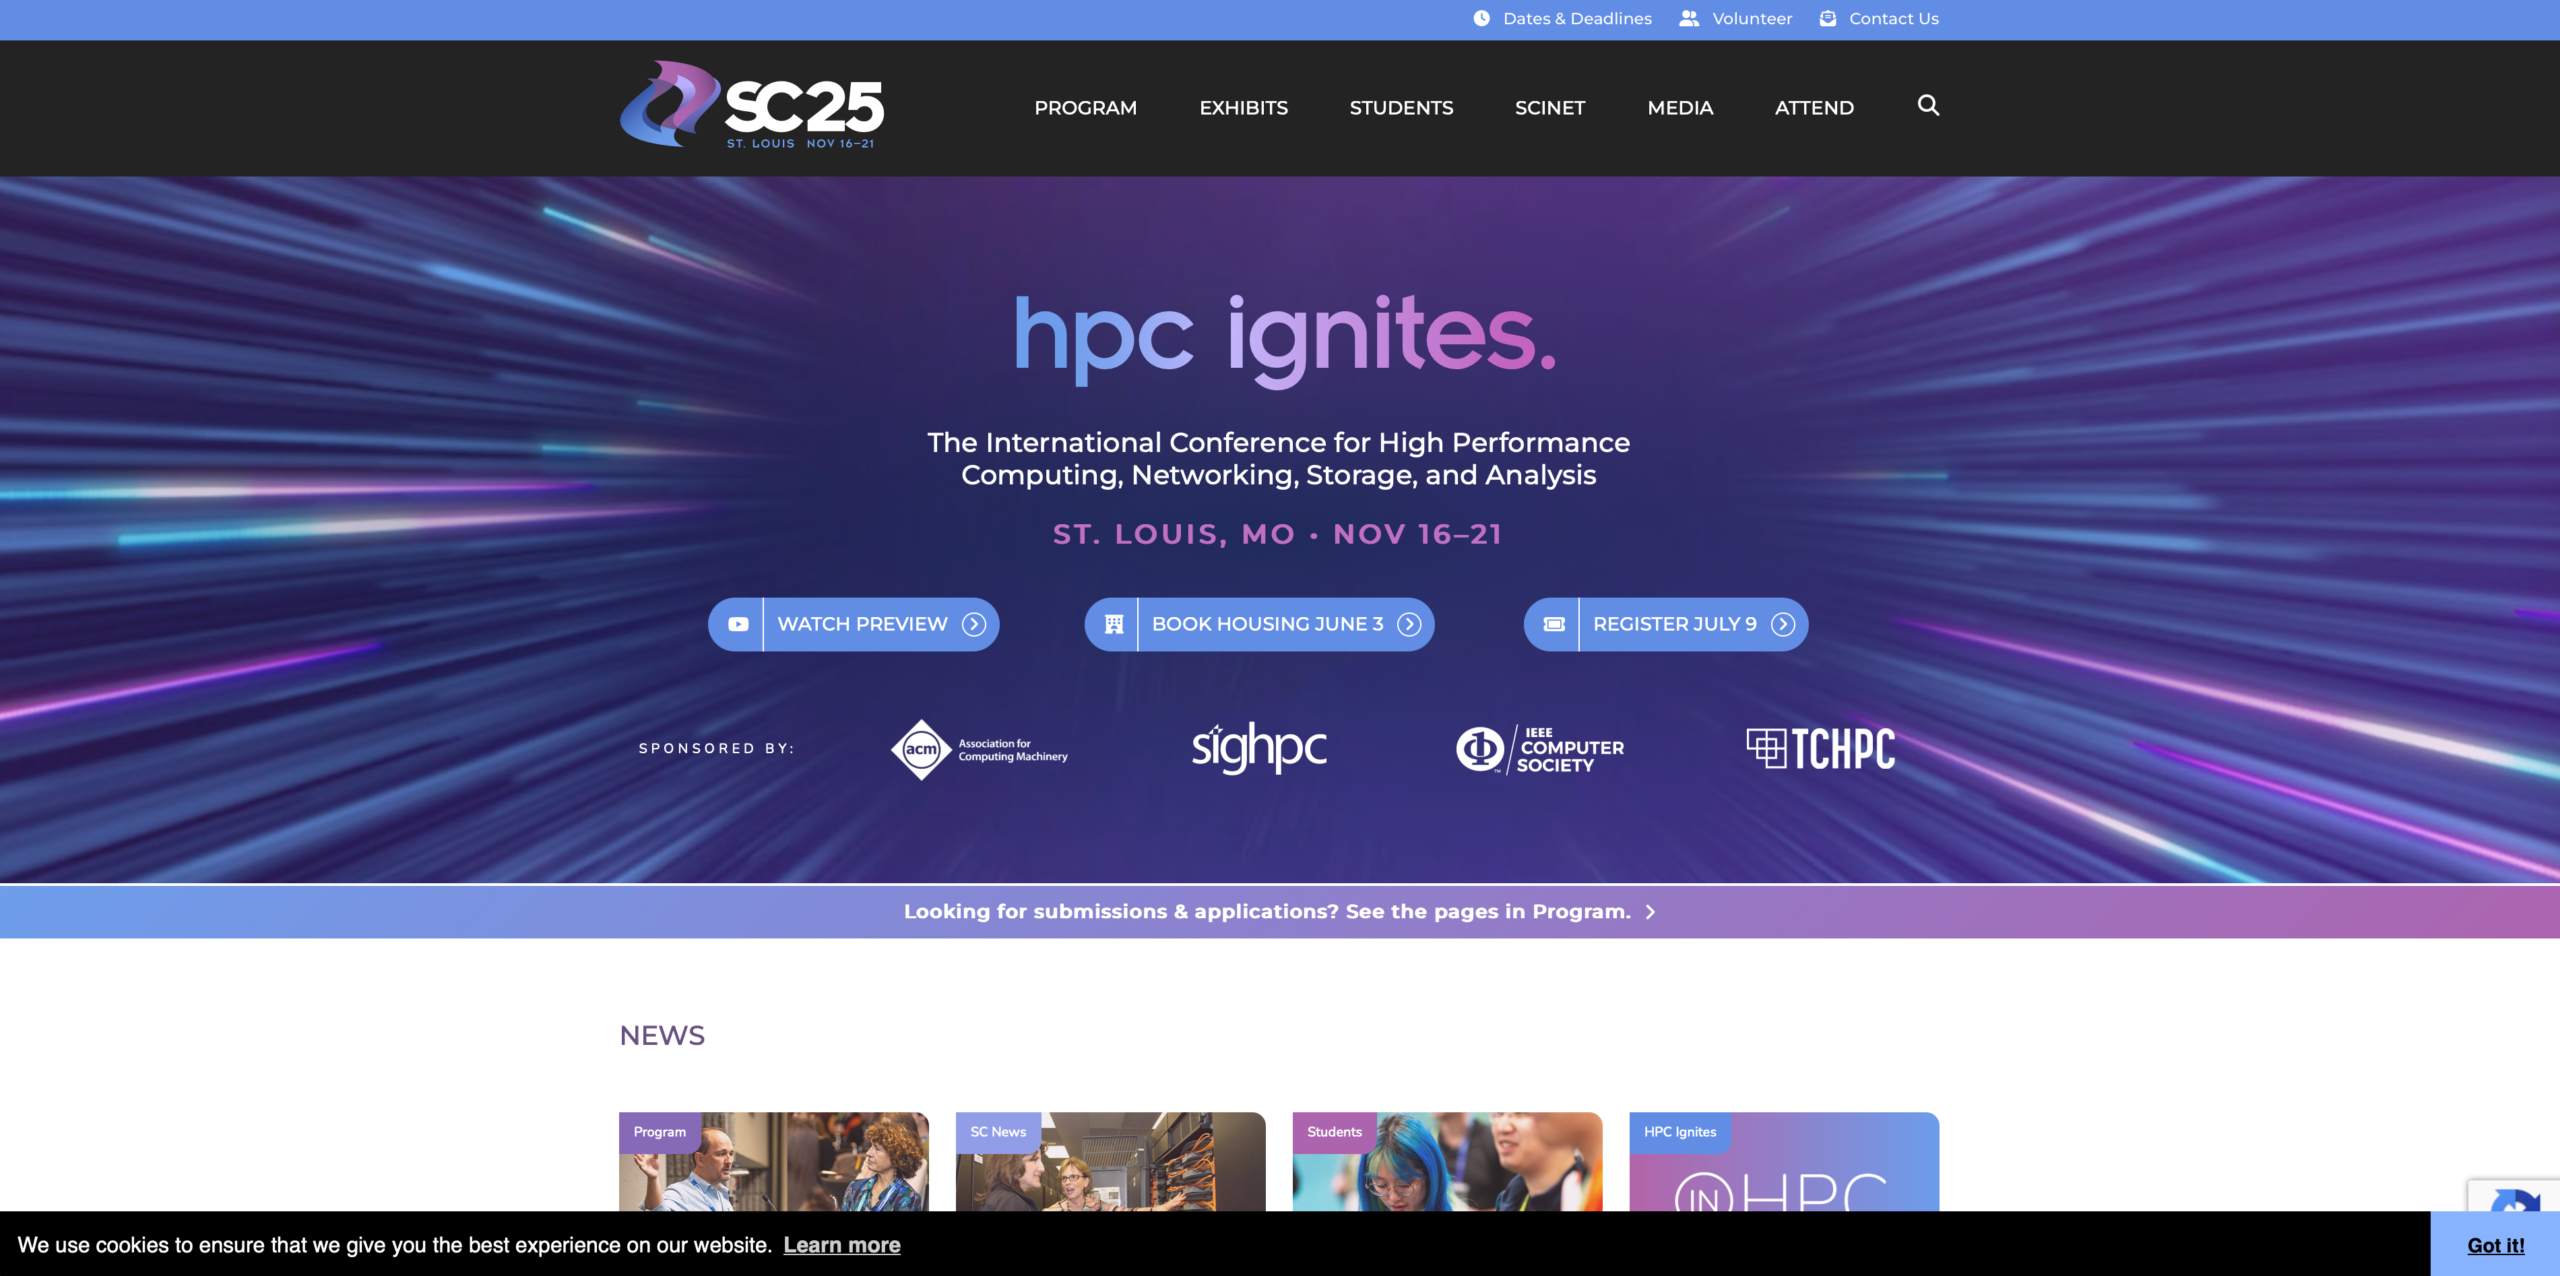
Task: Click the sighpc sponsor logo
Action: click(1258, 748)
